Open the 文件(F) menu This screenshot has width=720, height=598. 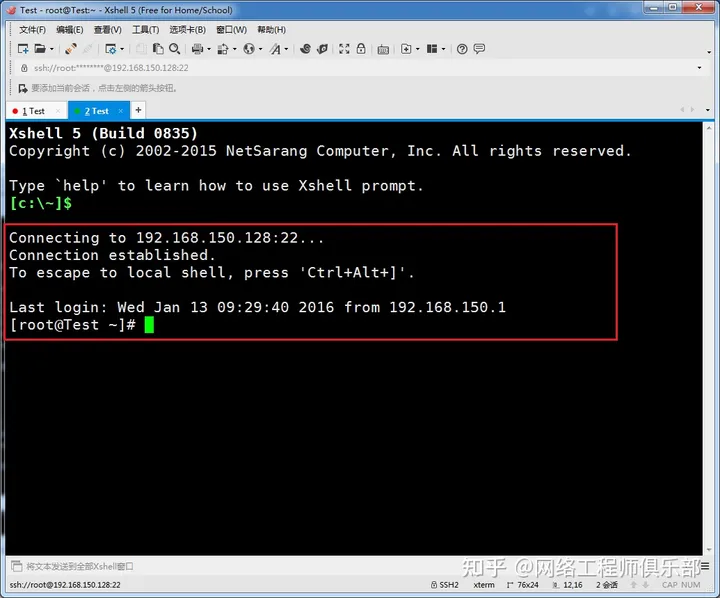click(x=32, y=30)
